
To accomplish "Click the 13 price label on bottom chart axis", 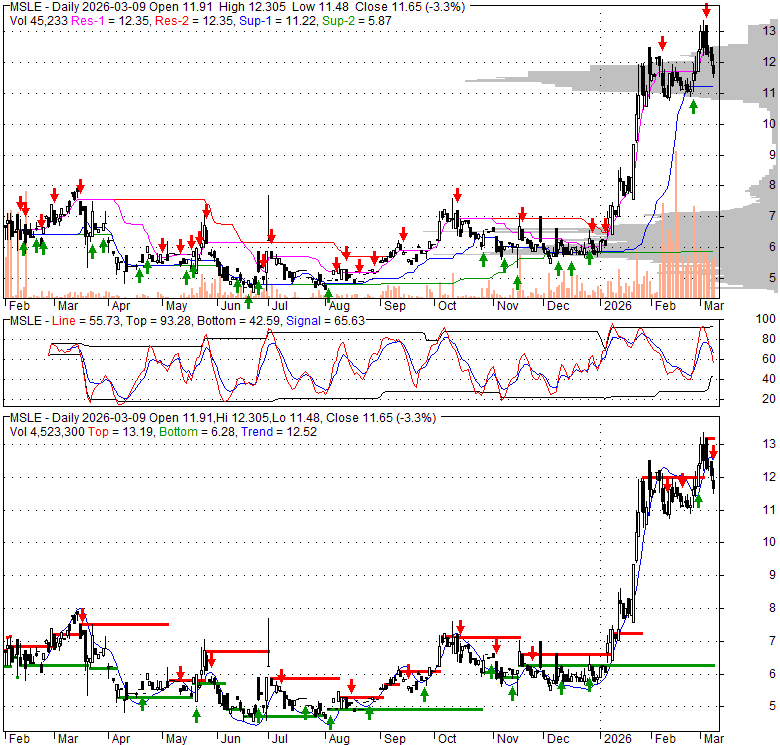I will [769, 444].
